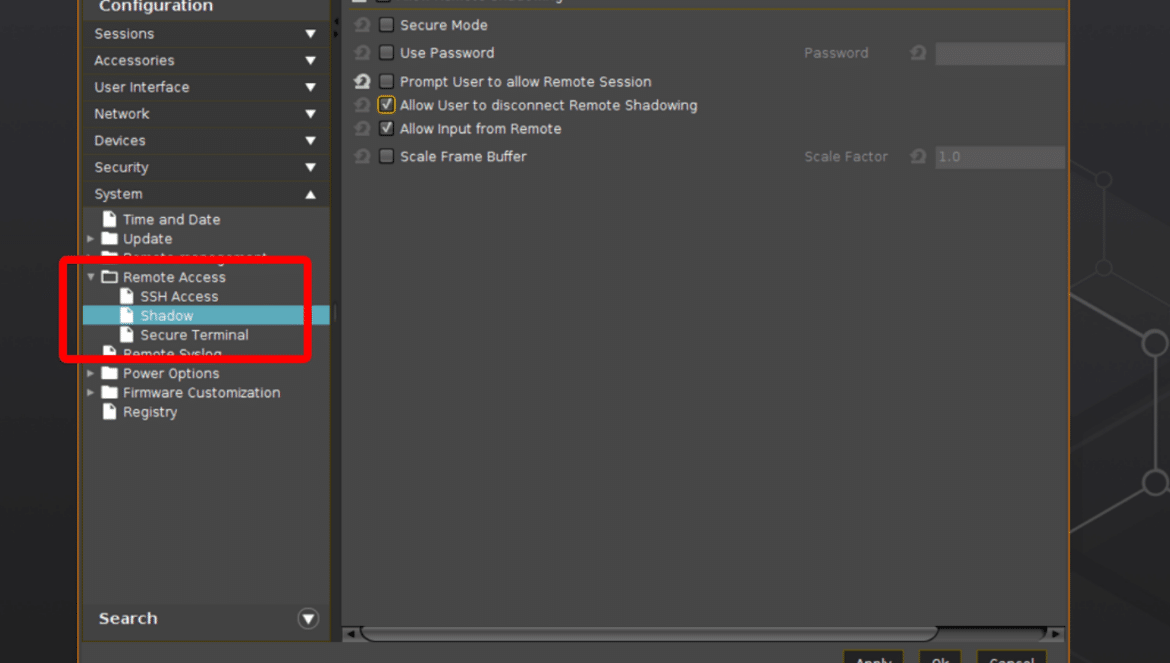Expand the User Interface section
Image resolution: width=1170 pixels, height=663 pixels.
310,88
